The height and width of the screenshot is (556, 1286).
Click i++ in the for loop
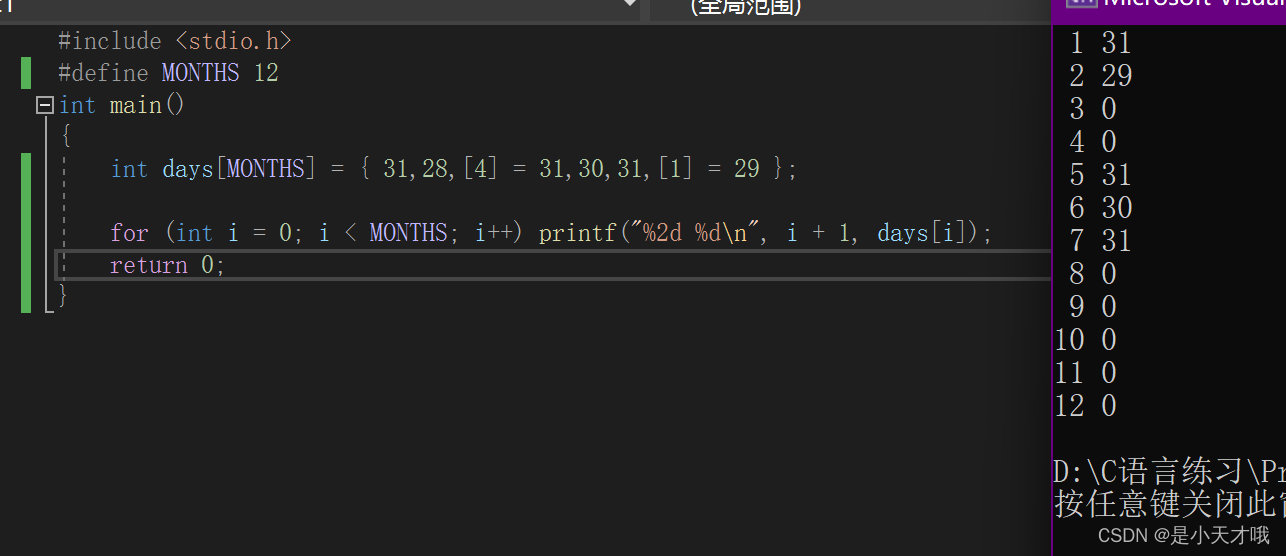click(x=493, y=233)
